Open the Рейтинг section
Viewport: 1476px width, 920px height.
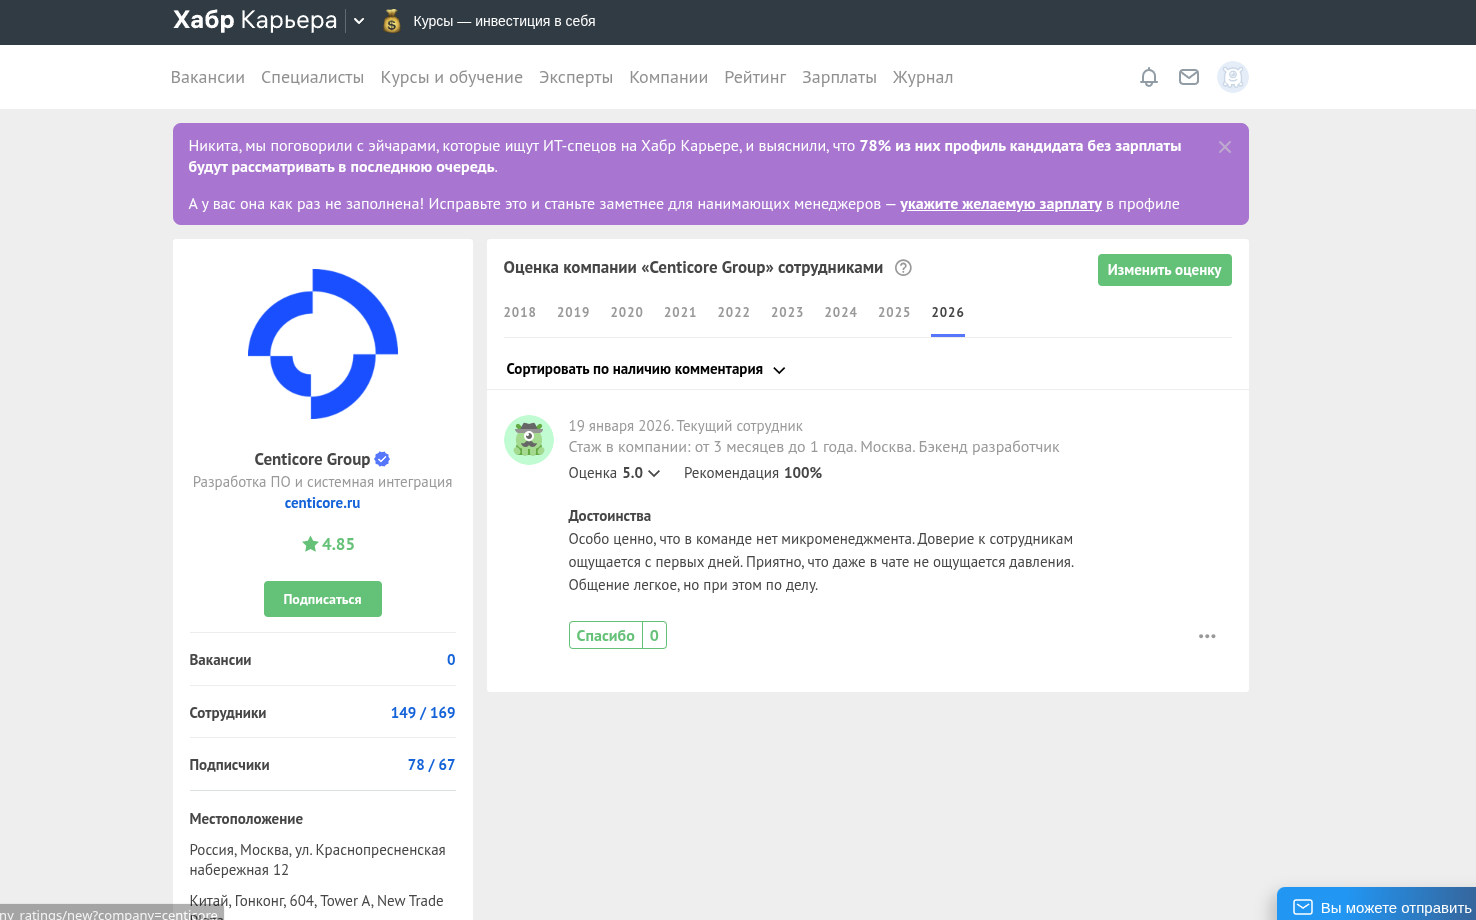click(x=755, y=77)
